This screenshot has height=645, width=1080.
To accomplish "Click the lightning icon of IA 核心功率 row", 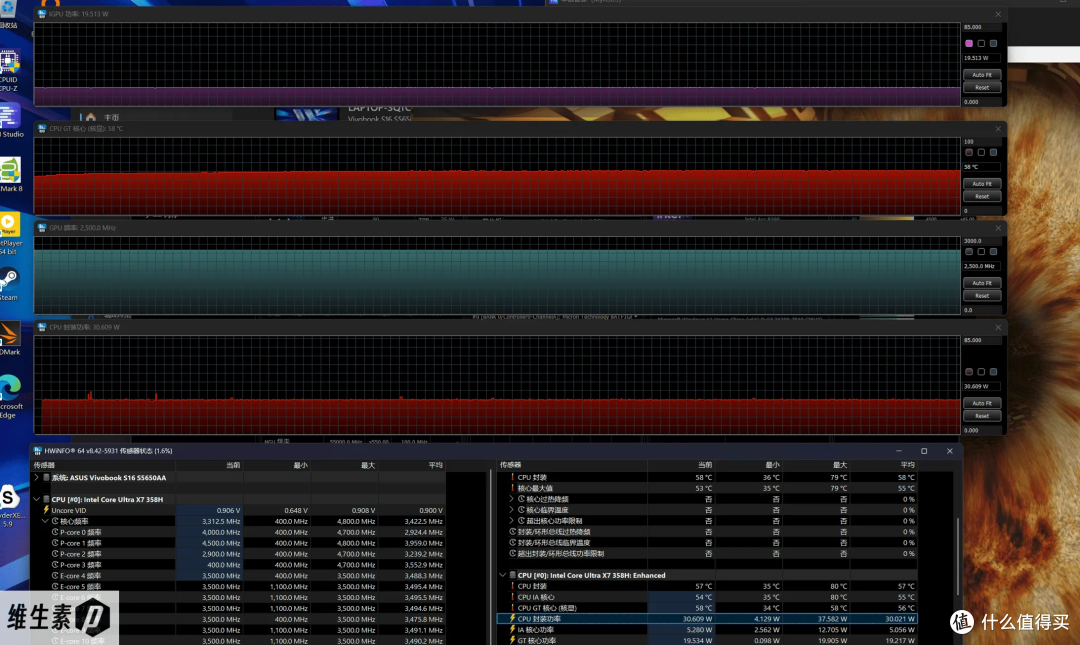I will coord(512,630).
